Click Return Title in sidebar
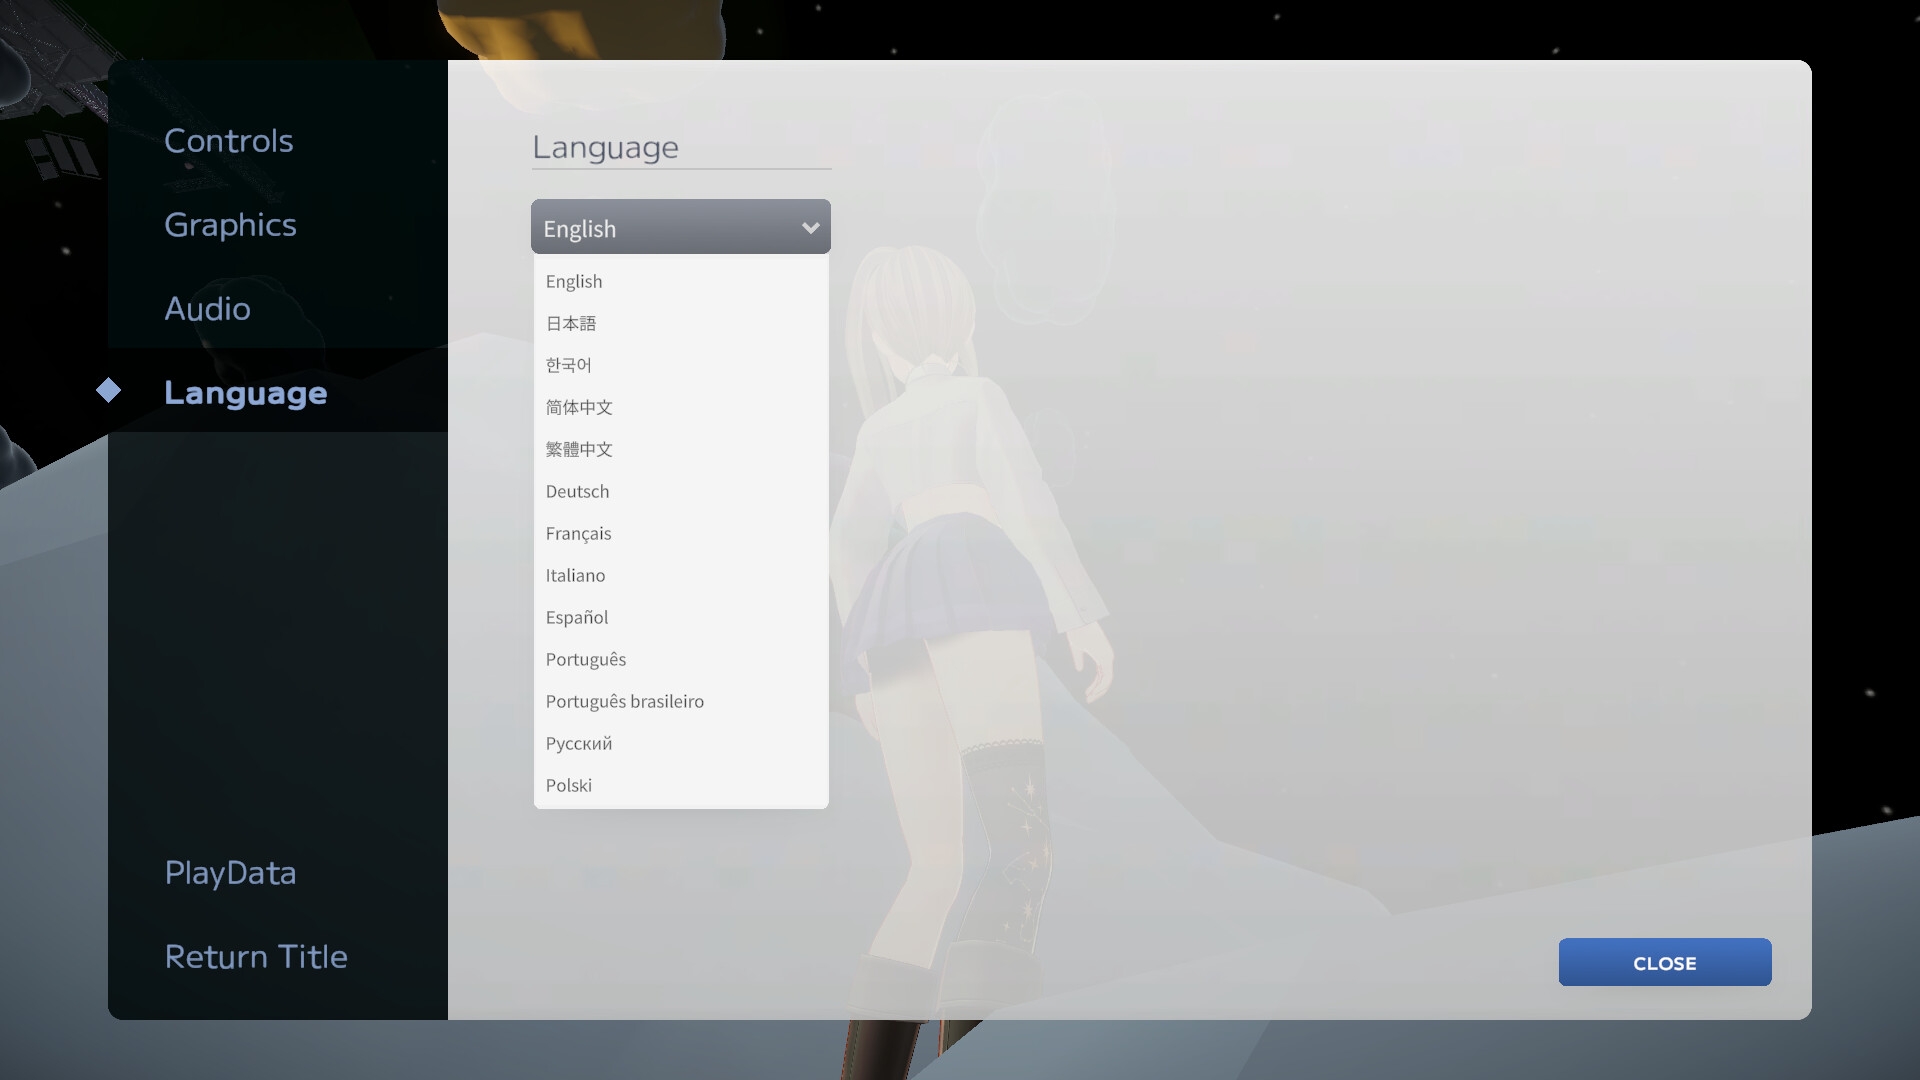The height and width of the screenshot is (1080, 1920). point(257,957)
